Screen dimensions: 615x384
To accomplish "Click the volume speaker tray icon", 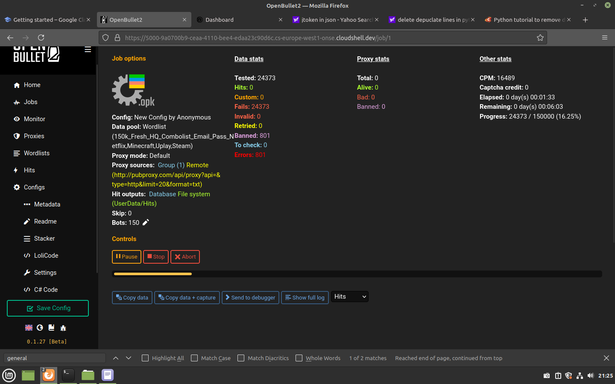I will pyautogui.click(x=591, y=376).
